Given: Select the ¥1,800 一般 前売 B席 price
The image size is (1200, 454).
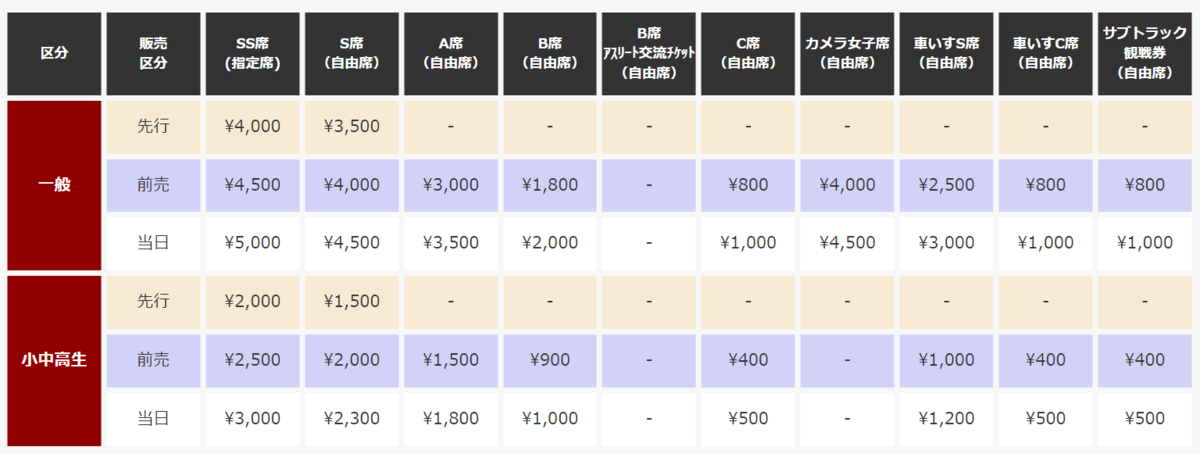Looking at the screenshot, I should tap(549, 185).
